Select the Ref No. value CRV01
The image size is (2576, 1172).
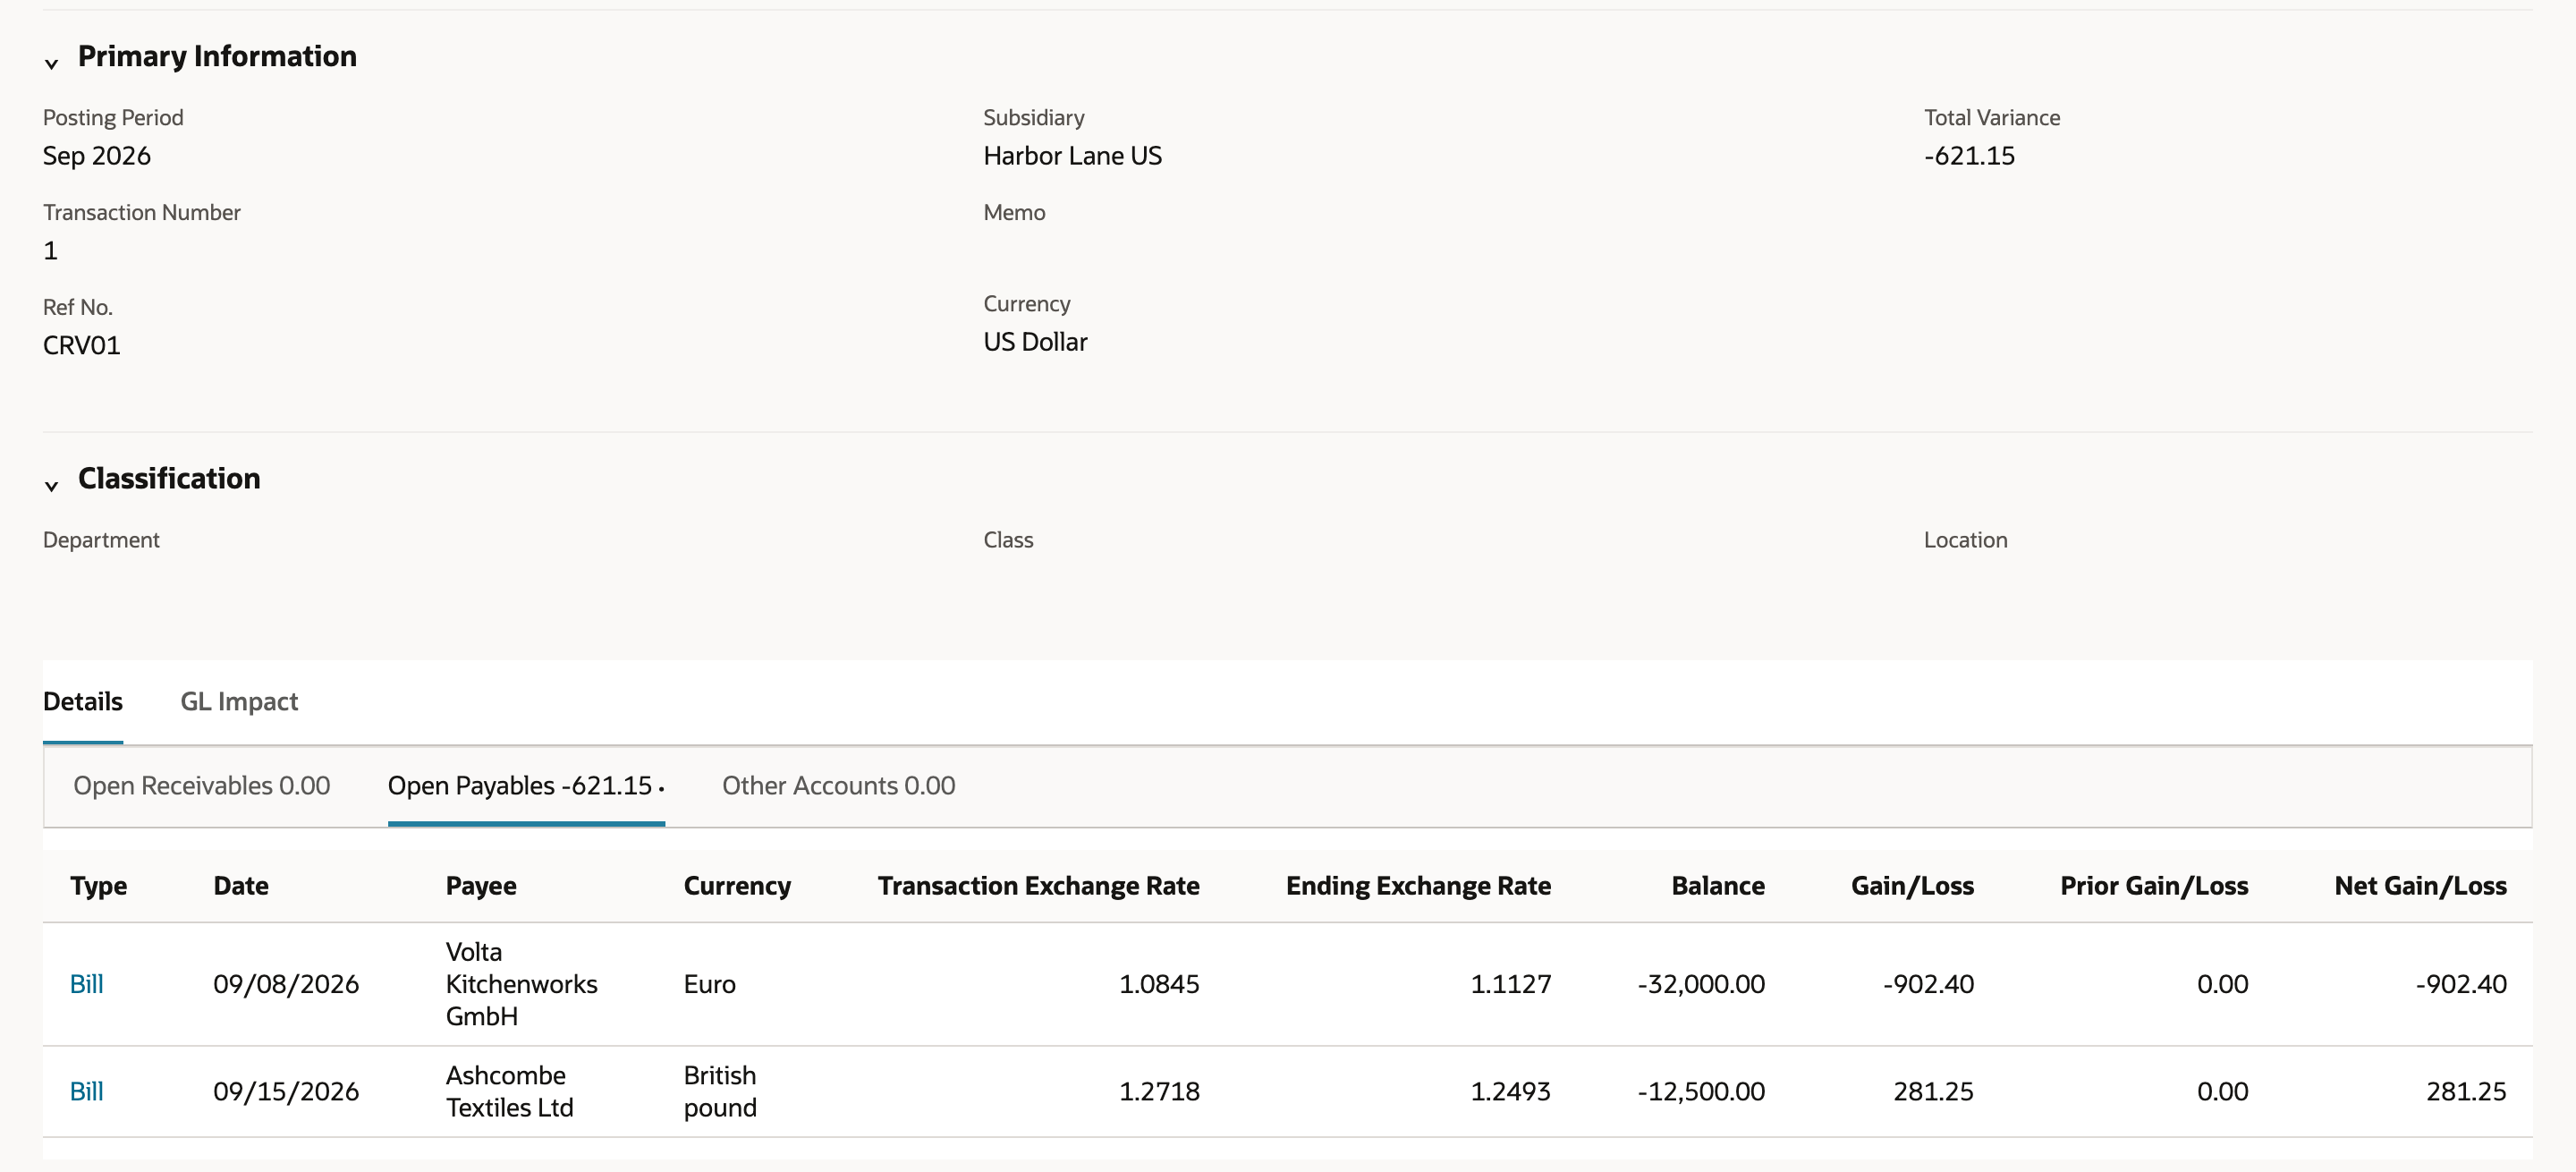pos(81,345)
